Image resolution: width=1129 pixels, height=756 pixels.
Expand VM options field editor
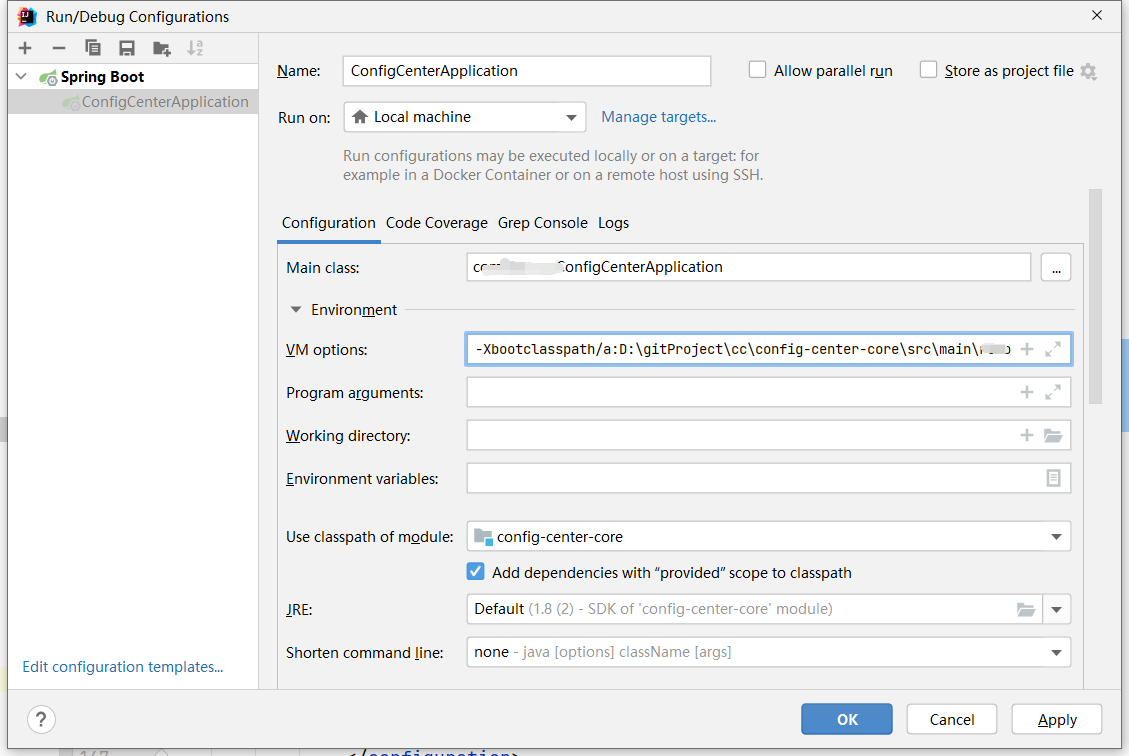click(x=1053, y=349)
